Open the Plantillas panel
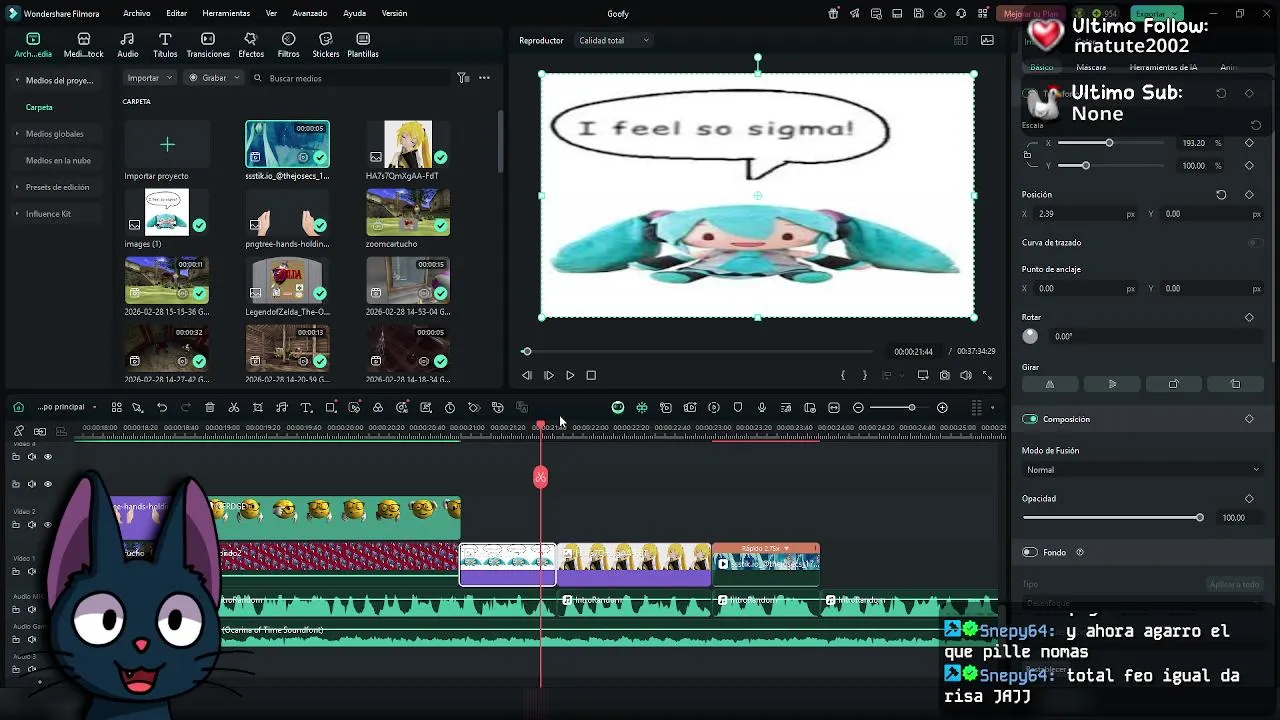 362,44
